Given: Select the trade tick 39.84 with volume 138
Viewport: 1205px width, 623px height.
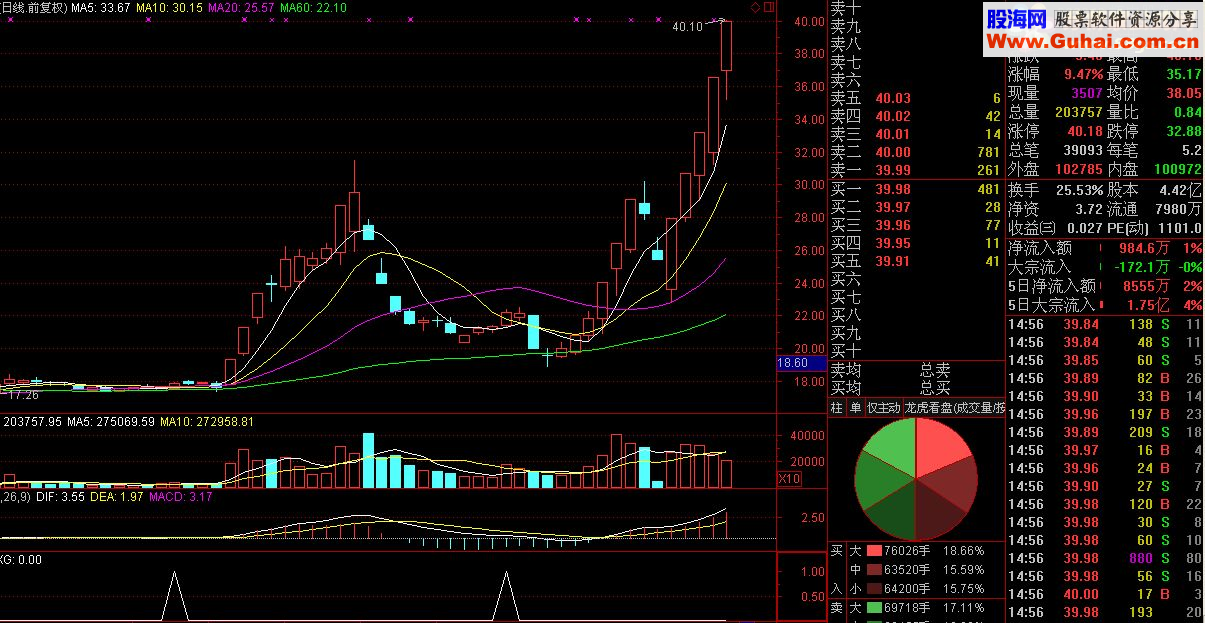Looking at the screenshot, I should point(1105,324).
